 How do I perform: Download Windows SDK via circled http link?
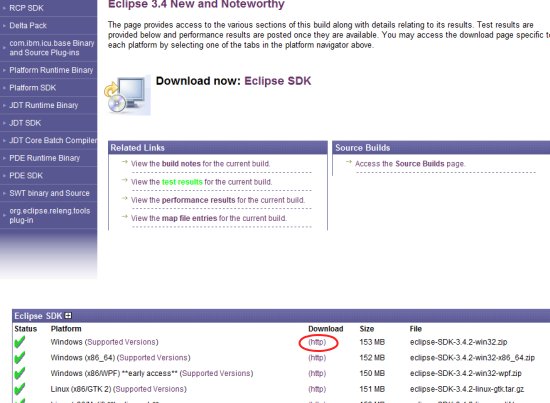(x=317, y=342)
